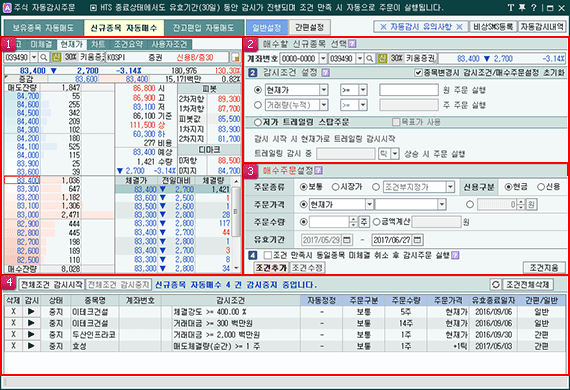This screenshot has height=390, width=570.
Task: Click the 조건지움 button
Action: (544, 268)
